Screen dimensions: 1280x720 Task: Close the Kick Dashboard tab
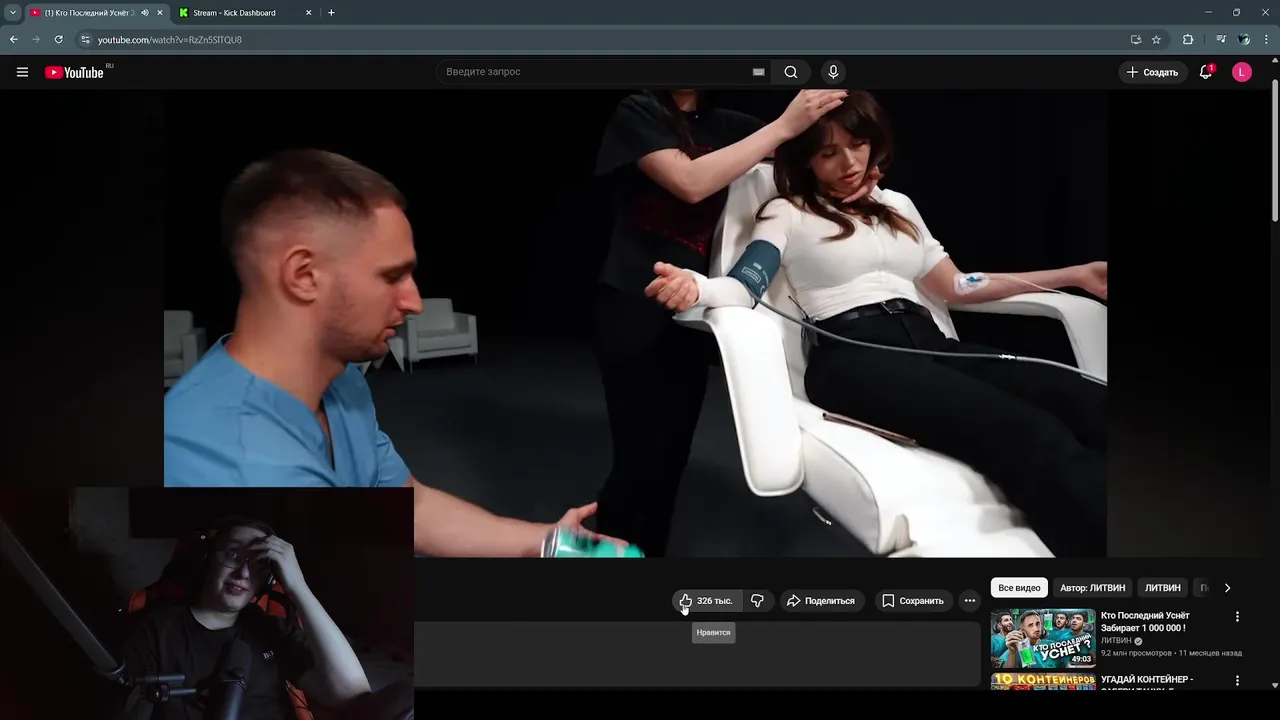308,13
